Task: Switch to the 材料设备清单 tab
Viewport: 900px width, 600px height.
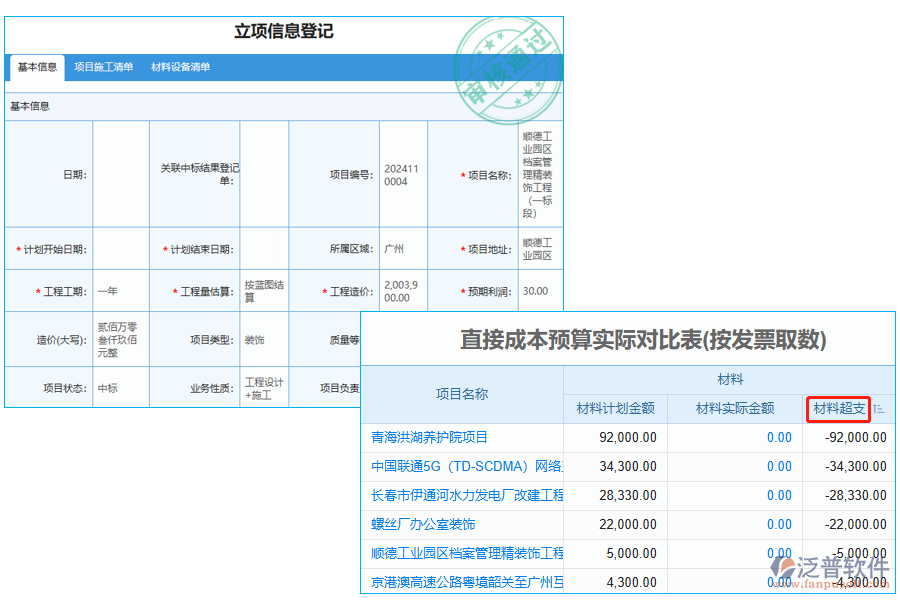Action: (180, 68)
